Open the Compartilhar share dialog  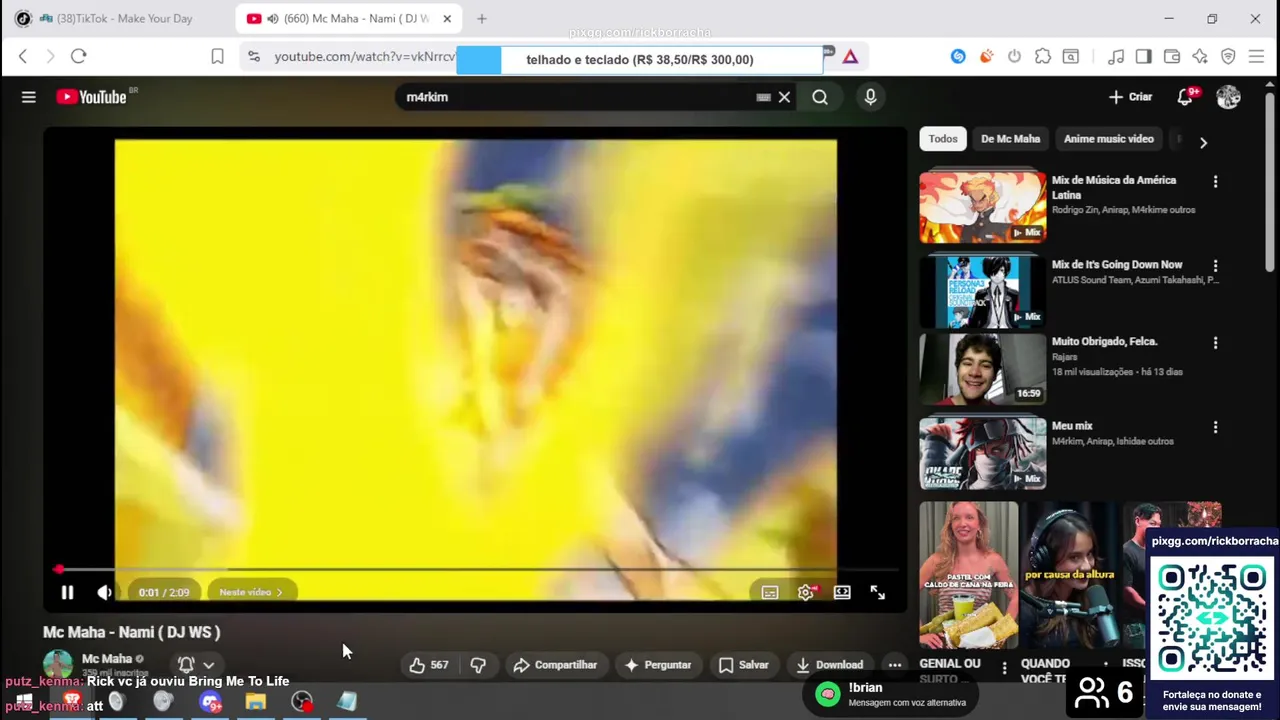click(555, 665)
